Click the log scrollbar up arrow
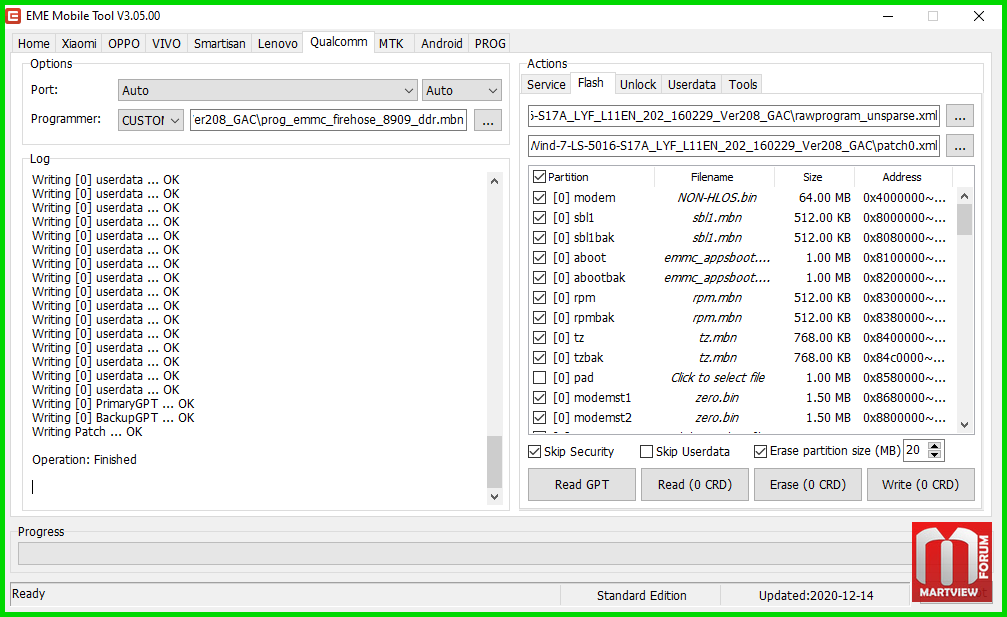Screen dimensions: 1007x617 point(494,181)
